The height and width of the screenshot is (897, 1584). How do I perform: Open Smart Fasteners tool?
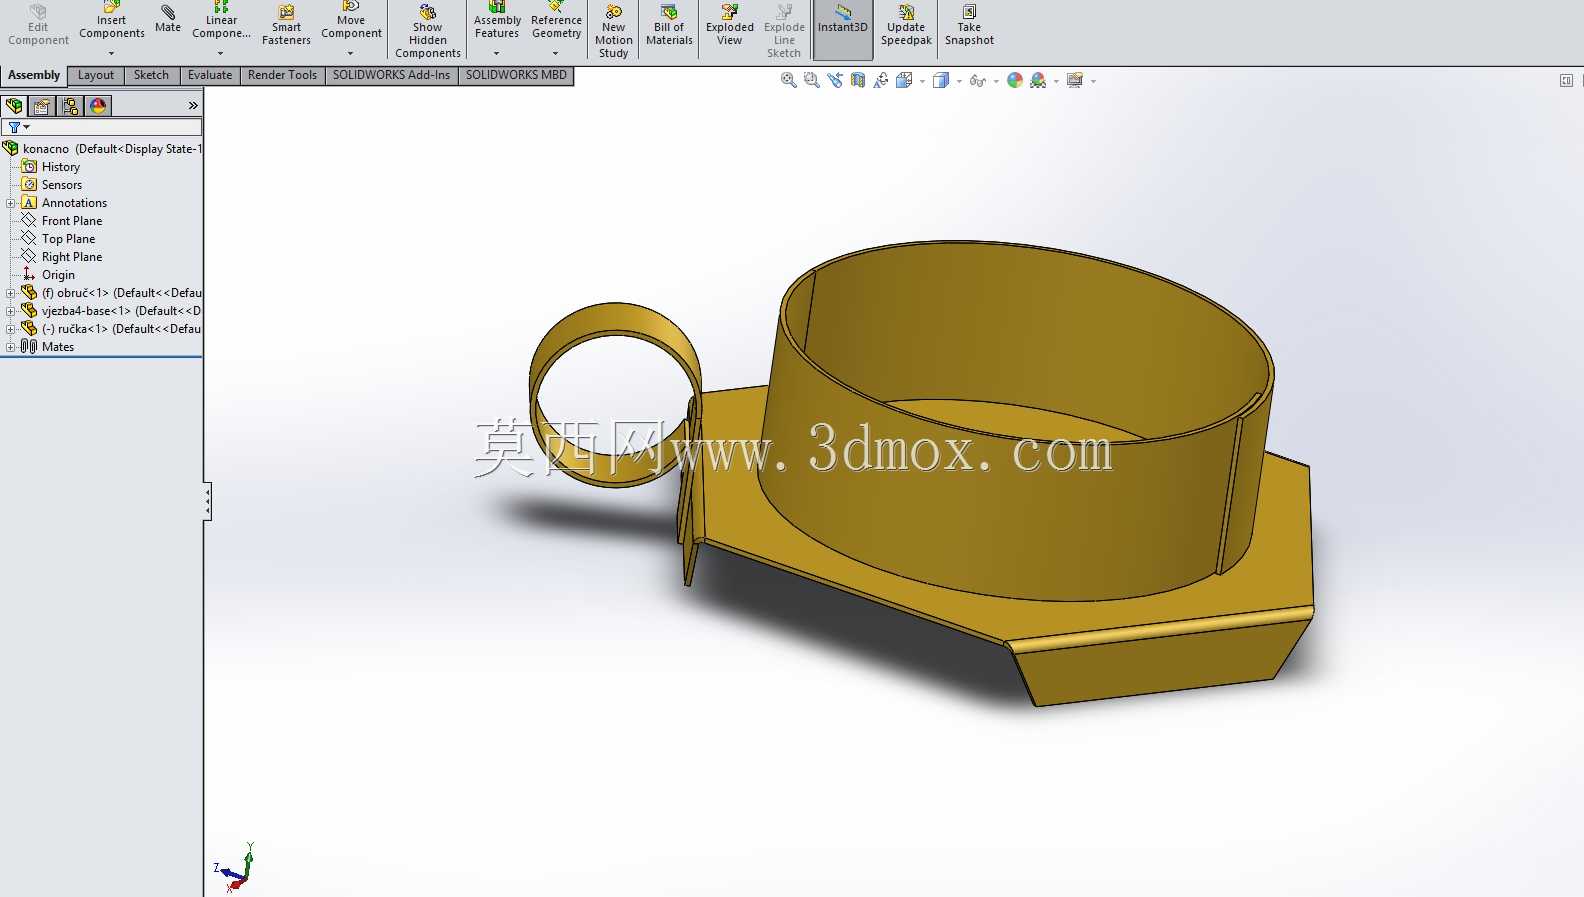286,25
